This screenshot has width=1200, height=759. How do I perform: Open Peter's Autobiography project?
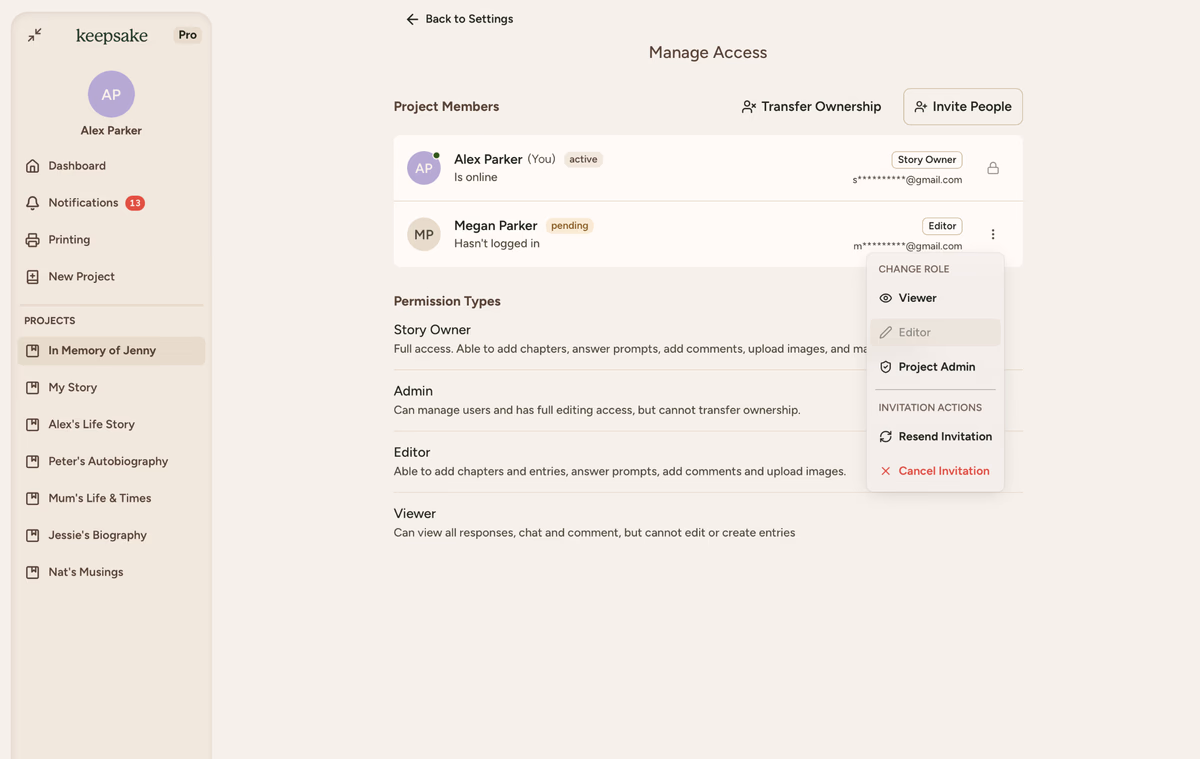point(108,462)
